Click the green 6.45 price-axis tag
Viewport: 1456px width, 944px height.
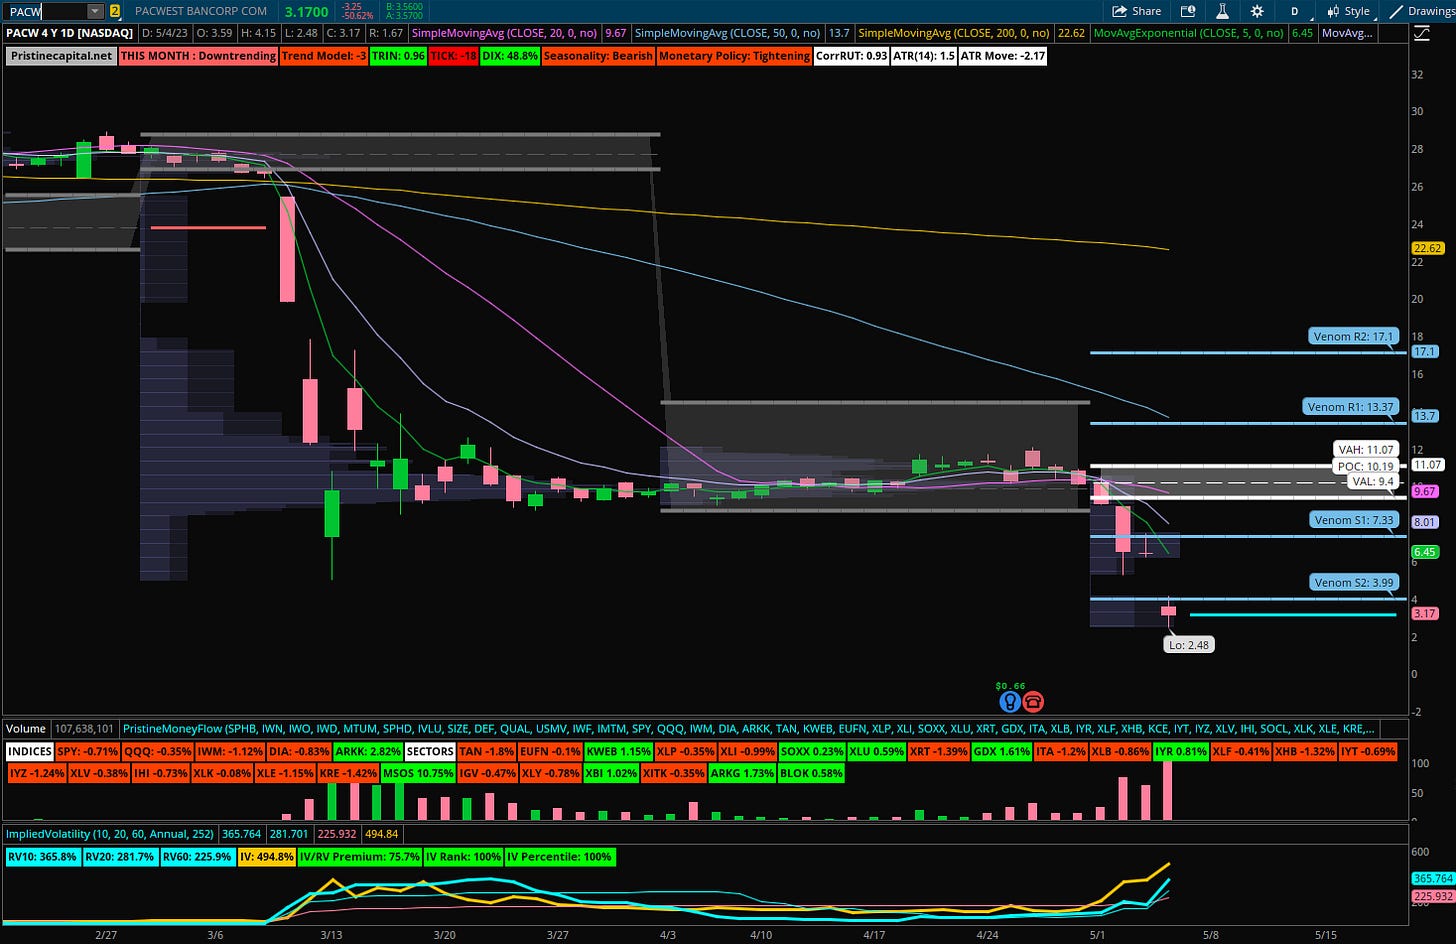(x=1425, y=552)
